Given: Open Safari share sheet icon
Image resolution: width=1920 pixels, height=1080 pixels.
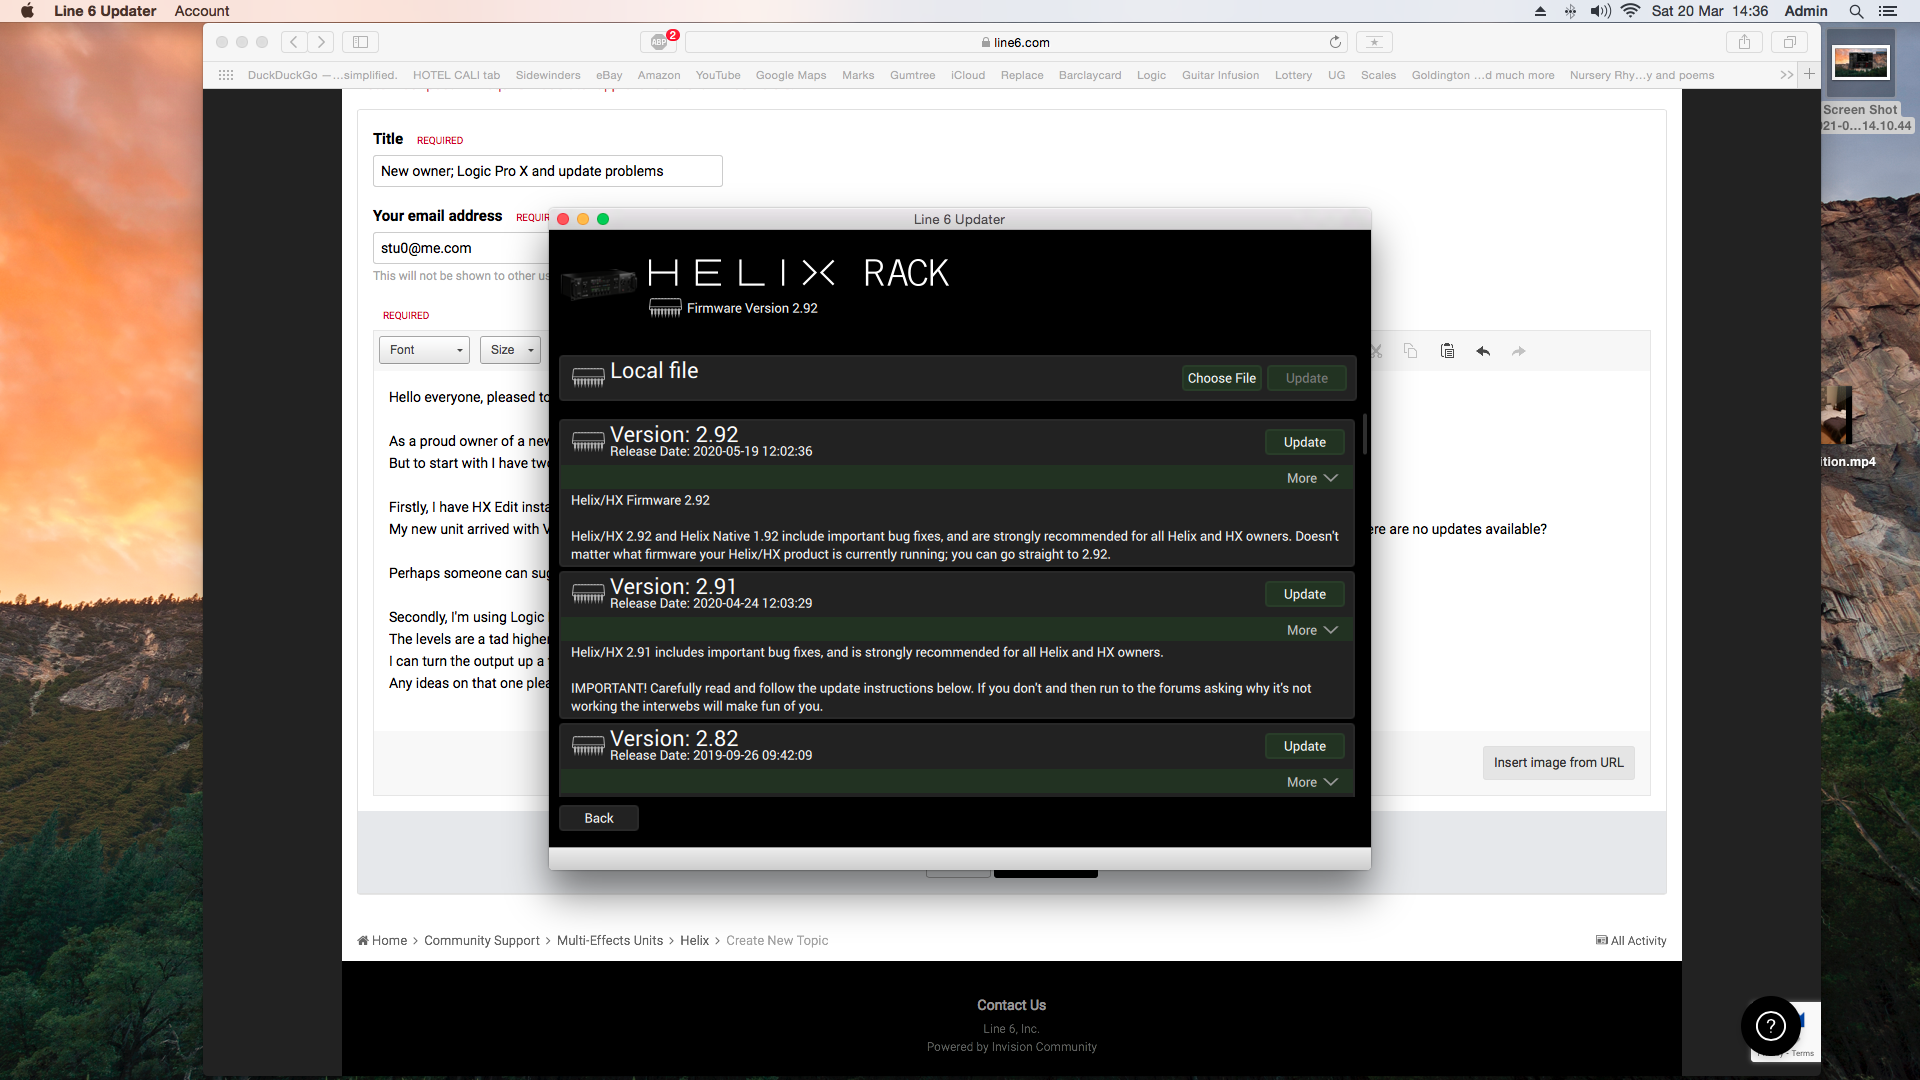Looking at the screenshot, I should pos(1744,42).
